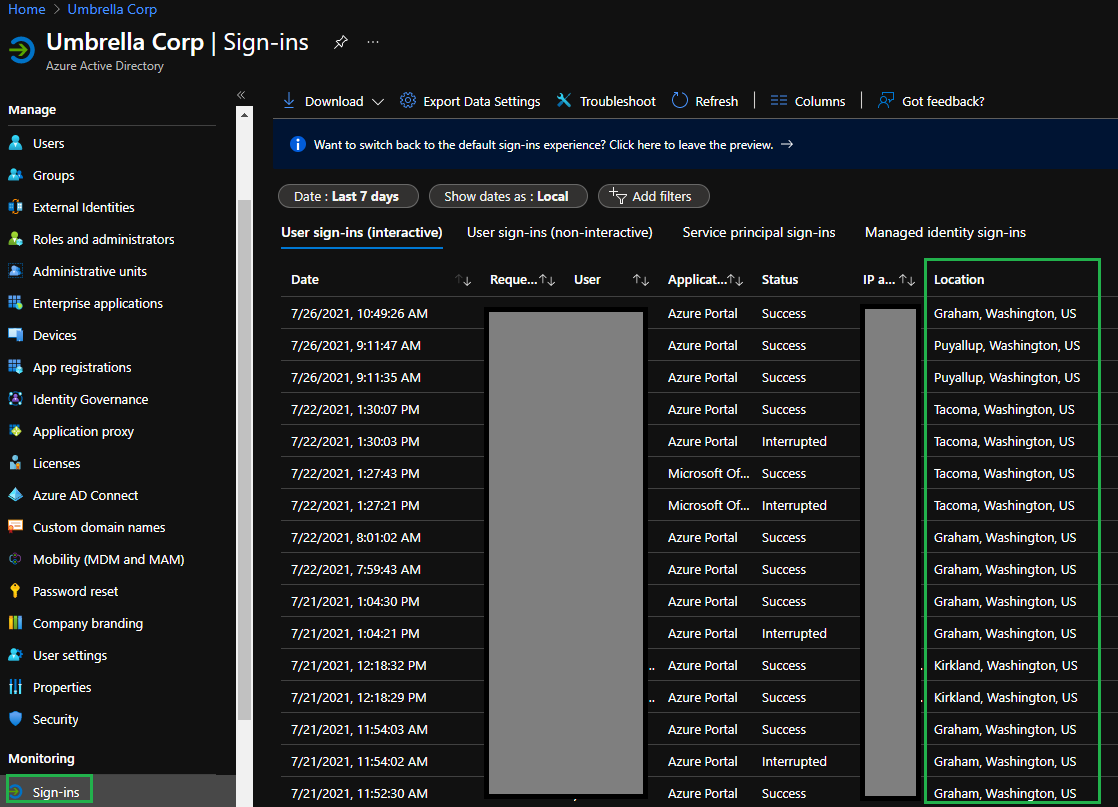Click Application proxy icon
This screenshot has width=1118, height=807.
(x=16, y=431)
